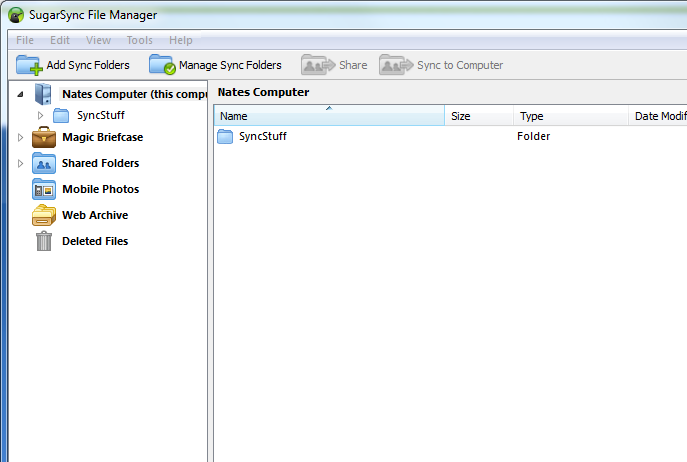687x462 pixels.
Task: Click the Nates Computer heading above file list
Action: pos(263,92)
